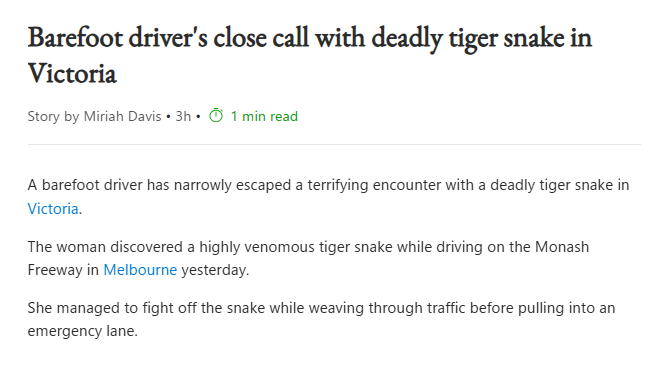Viewport: 652px width, 369px height.
Task: Click the words "emergency lane"
Action: click(82, 331)
